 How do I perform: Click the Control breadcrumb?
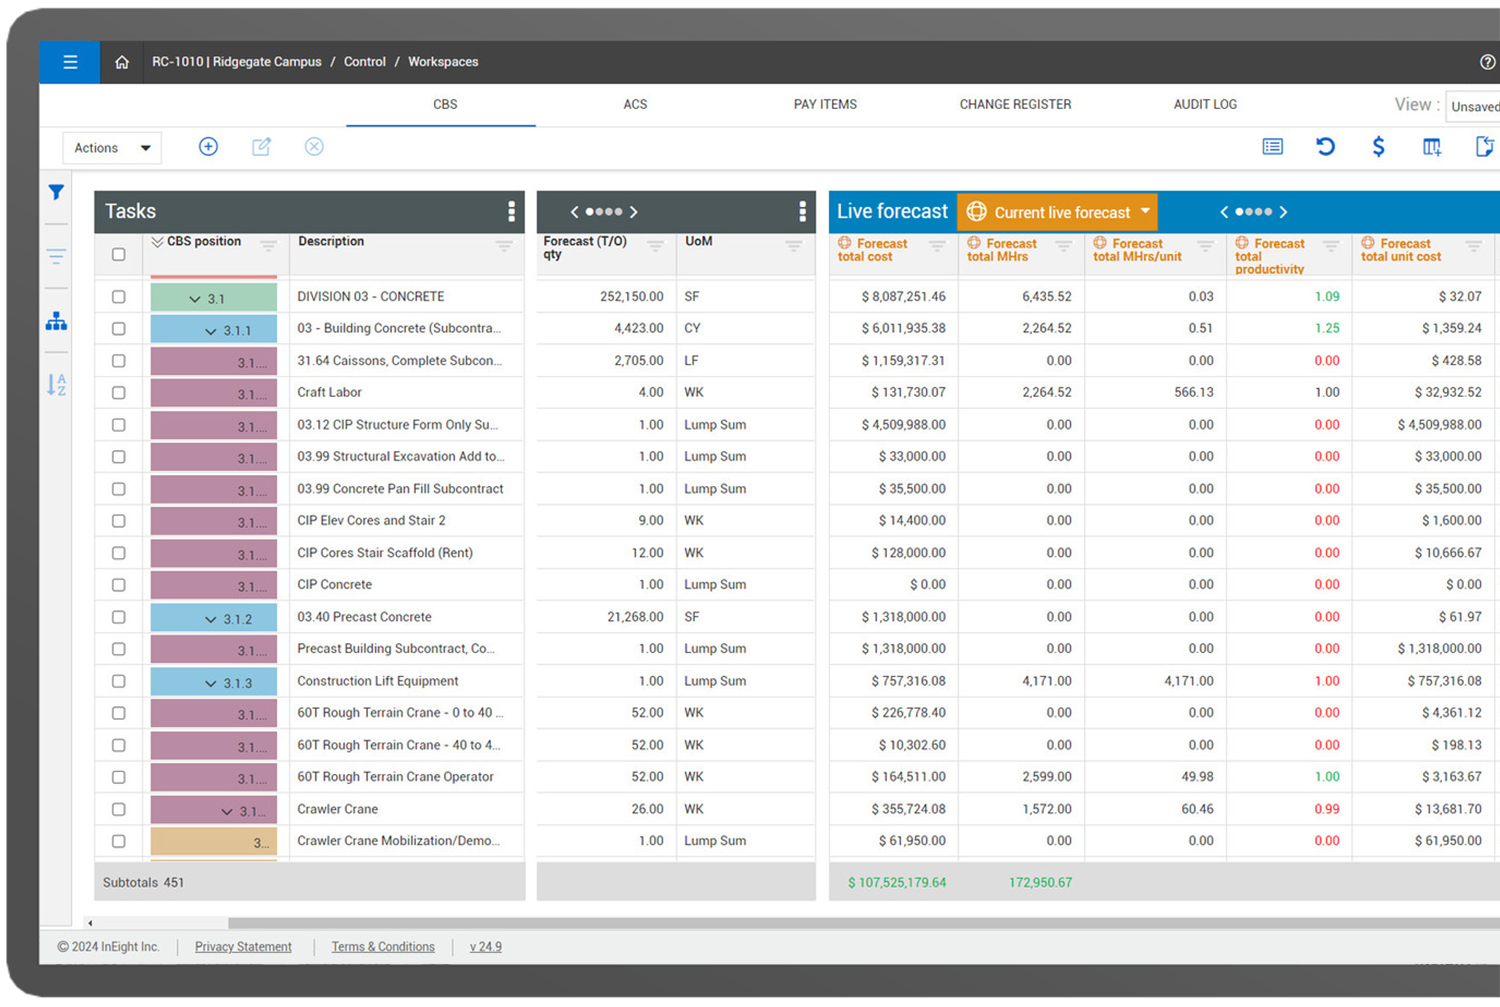tap(365, 62)
